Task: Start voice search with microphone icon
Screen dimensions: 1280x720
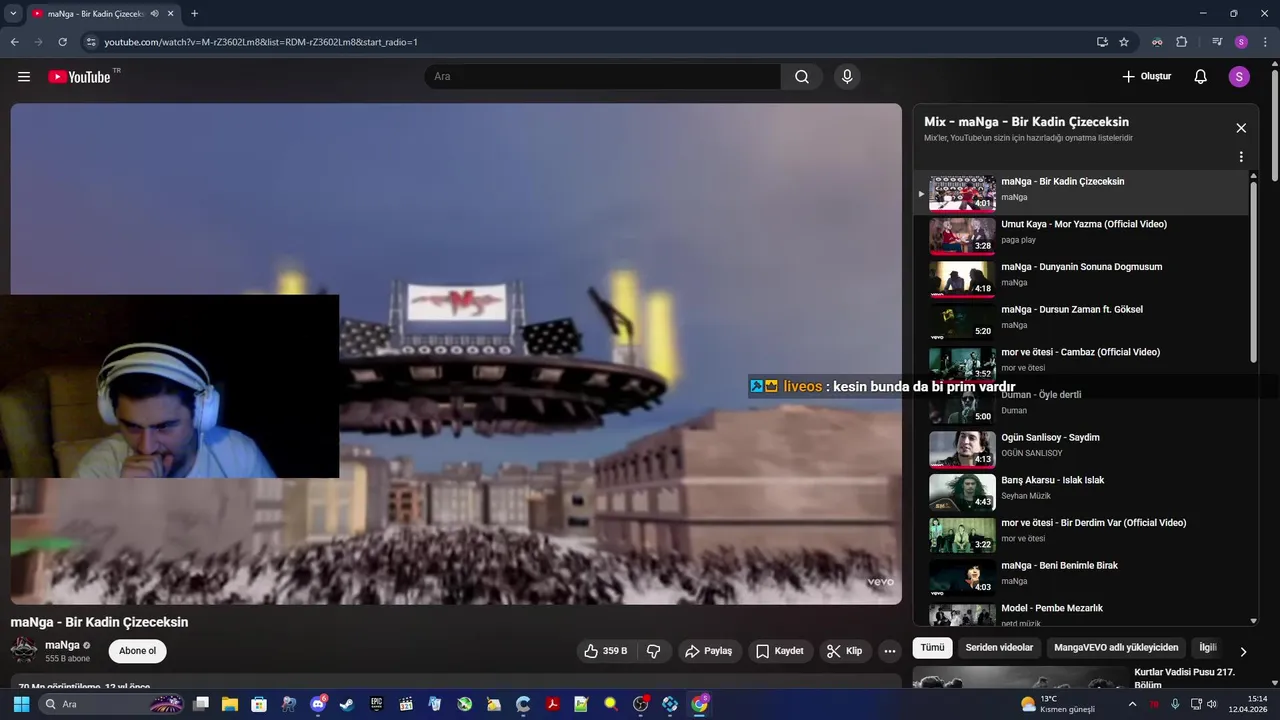Action: (x=847, y=77)
